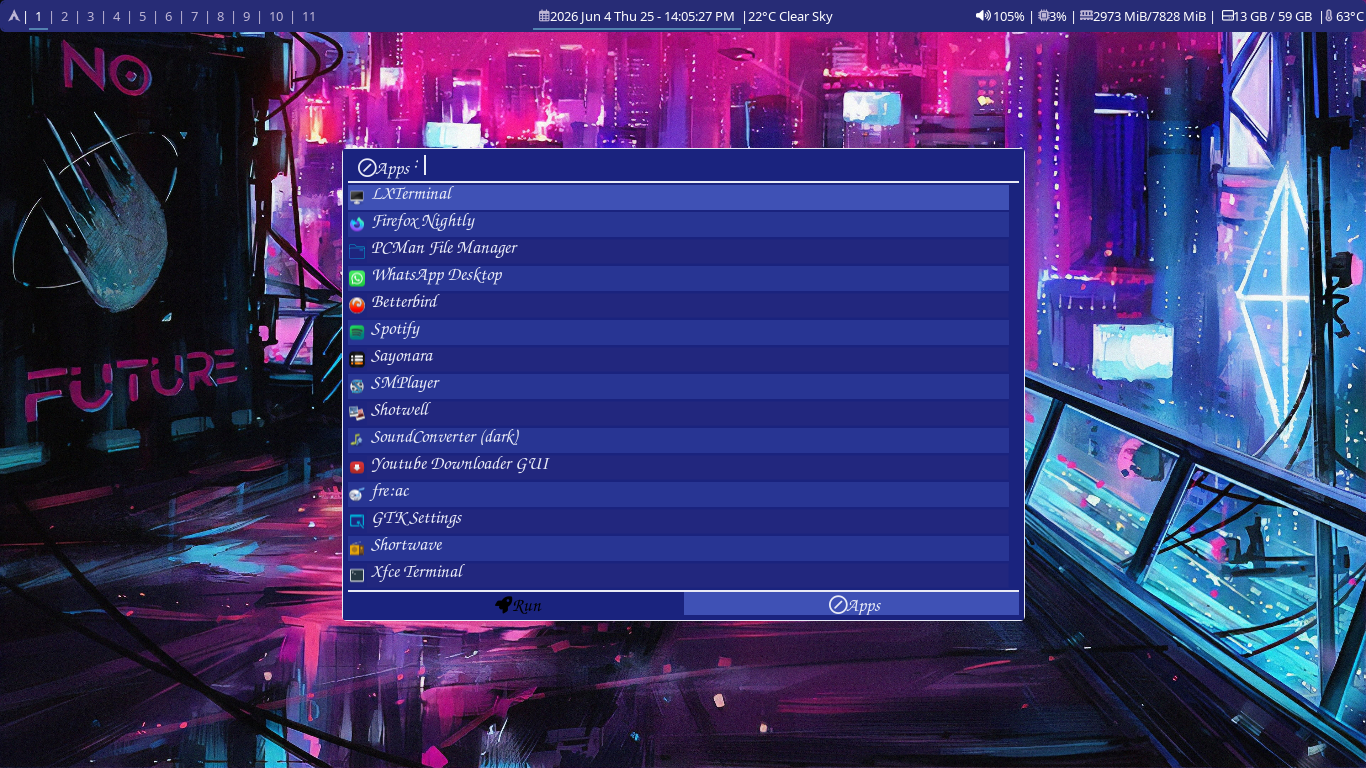Select the Spotify entry

pos(678,332)
